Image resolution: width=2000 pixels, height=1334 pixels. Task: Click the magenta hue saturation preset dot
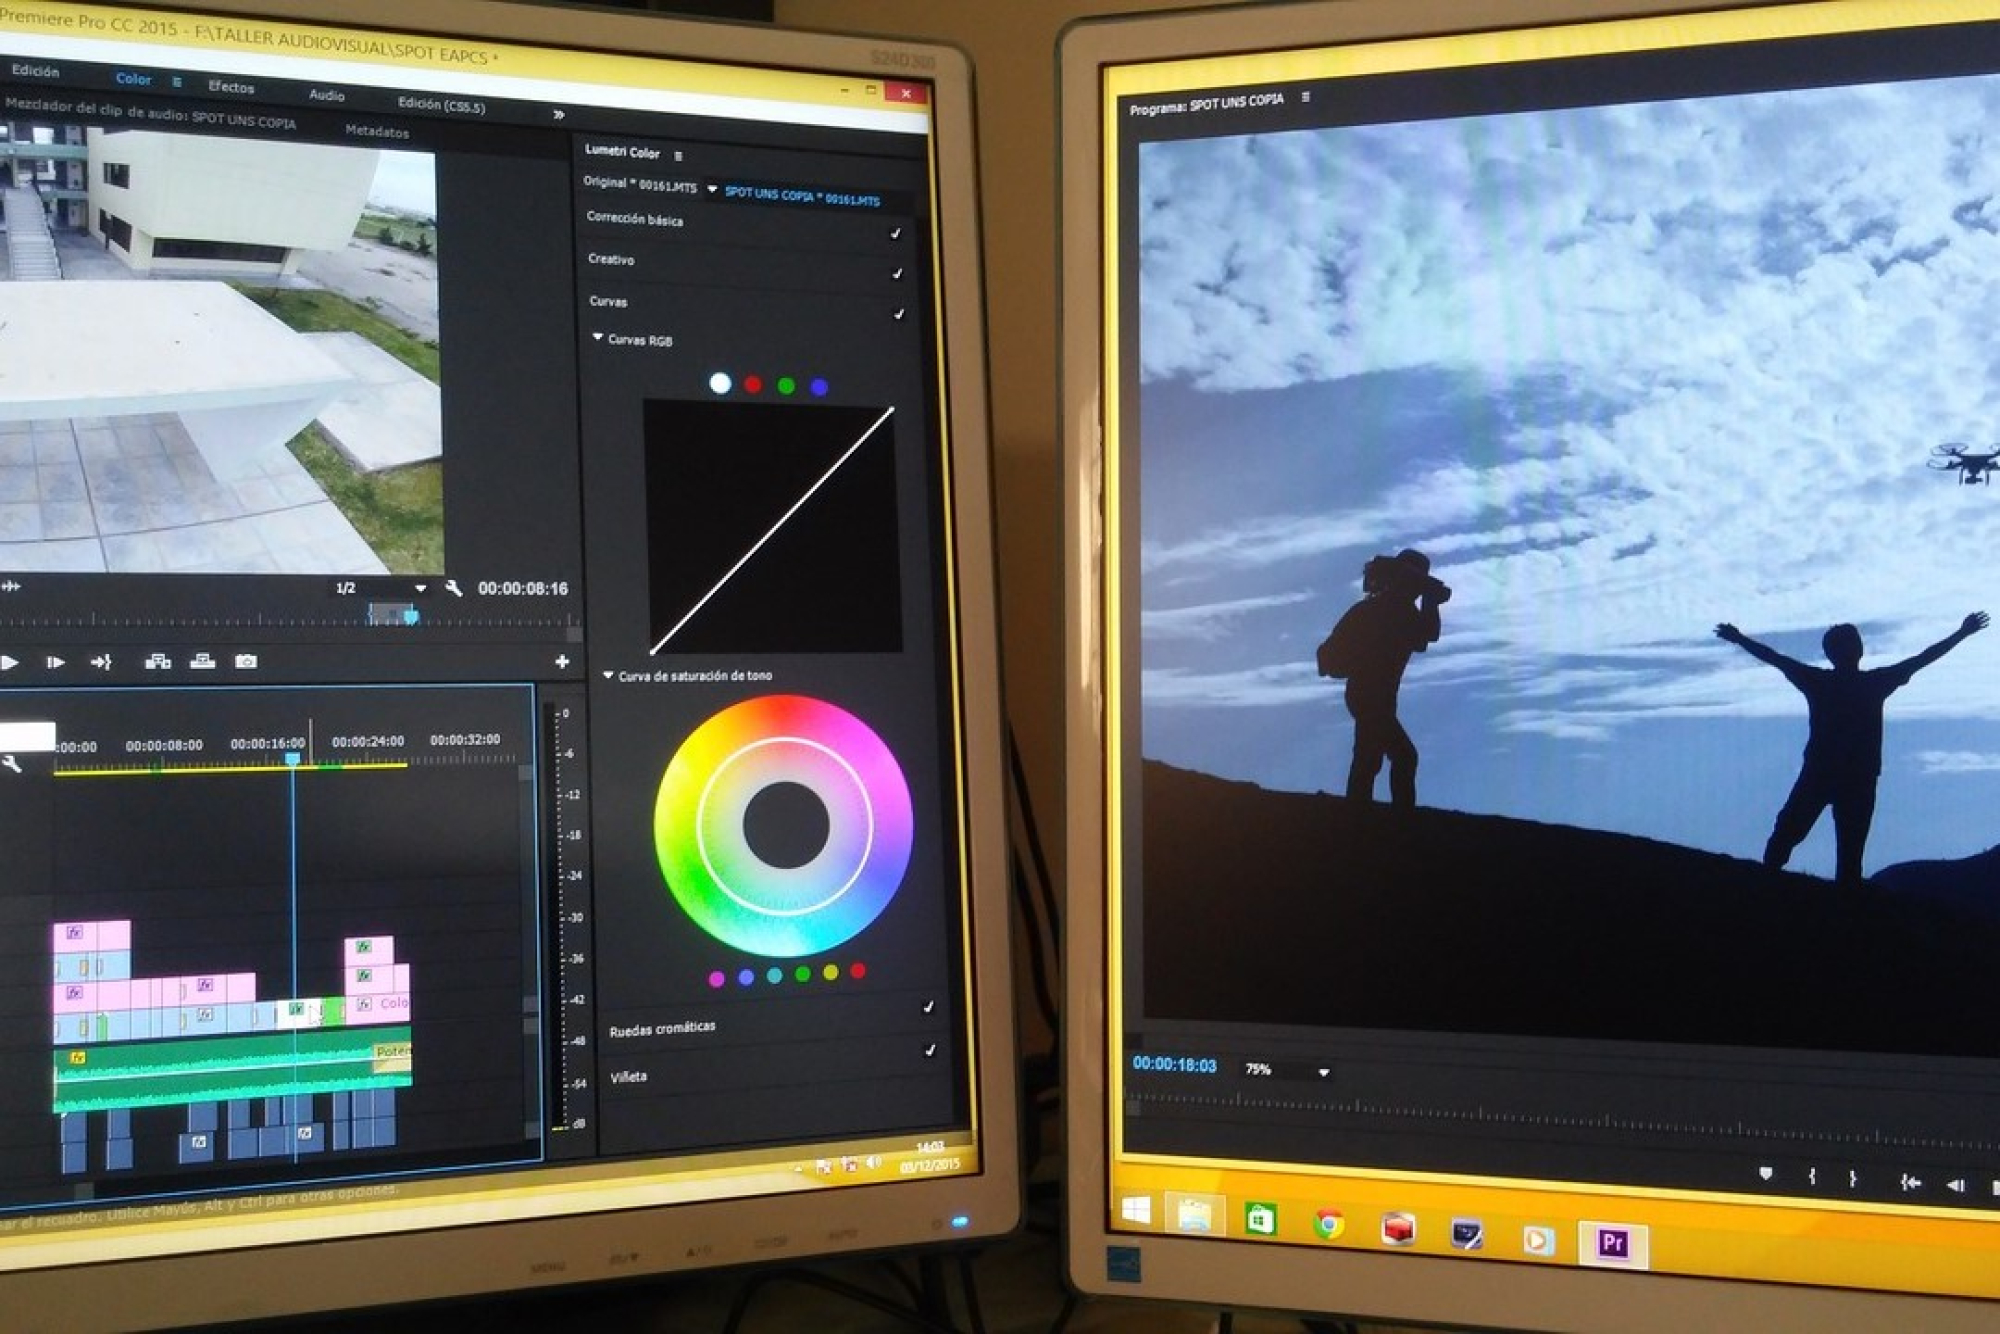click(x=717, y=979)
